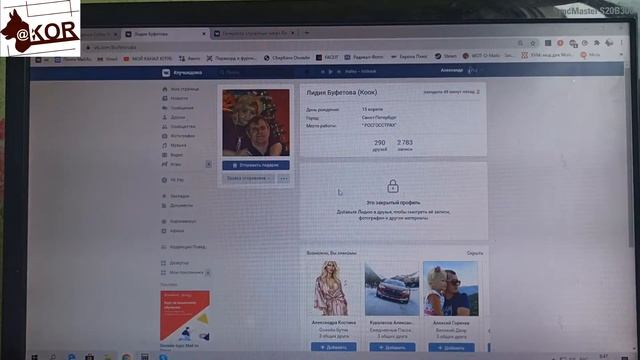Image resolution: width=640 pixels, height=360 pixels.
Task: Open the Дежурные sidebar item
Action: pyautogui.click(x=176, y=263)
